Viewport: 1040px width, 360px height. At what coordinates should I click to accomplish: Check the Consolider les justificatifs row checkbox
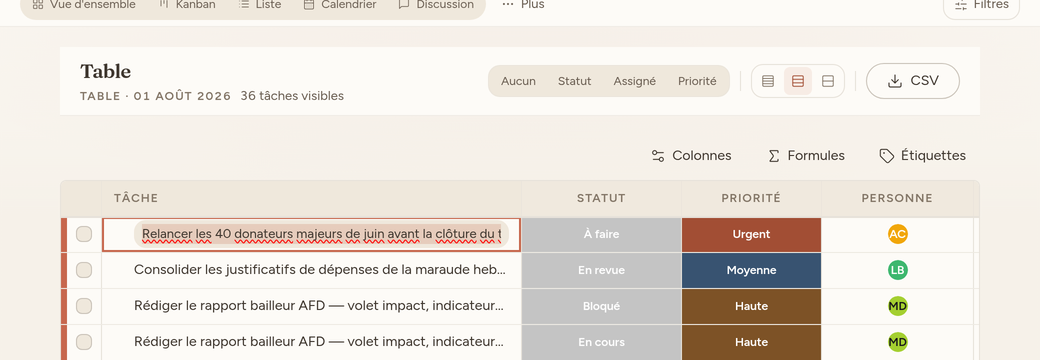pyautogui.click(x=84, y=270)
